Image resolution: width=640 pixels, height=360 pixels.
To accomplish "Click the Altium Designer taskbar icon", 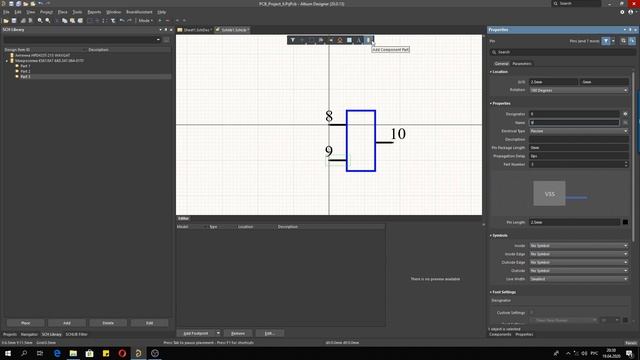I will point(138,353).
